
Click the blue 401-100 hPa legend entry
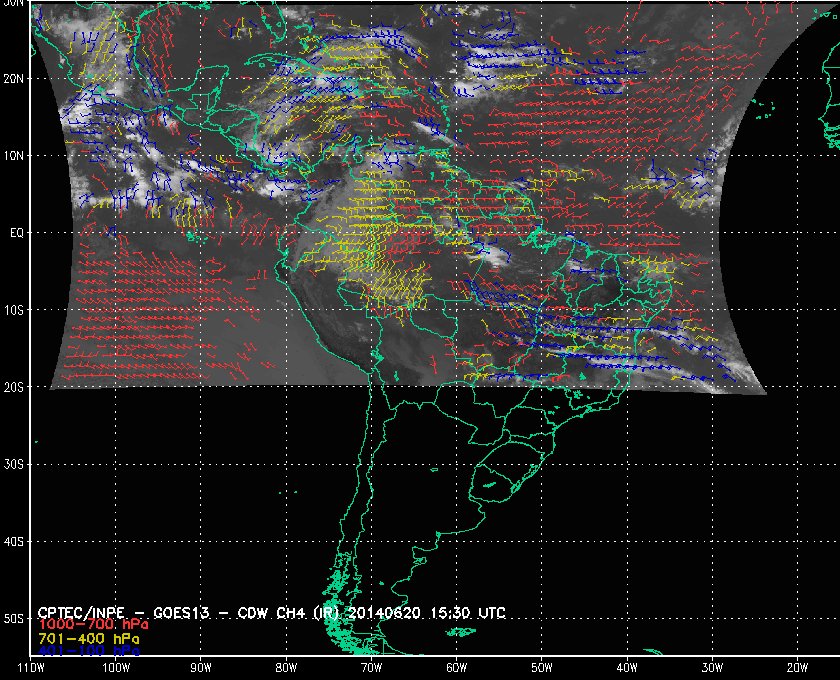pos(88,650)
